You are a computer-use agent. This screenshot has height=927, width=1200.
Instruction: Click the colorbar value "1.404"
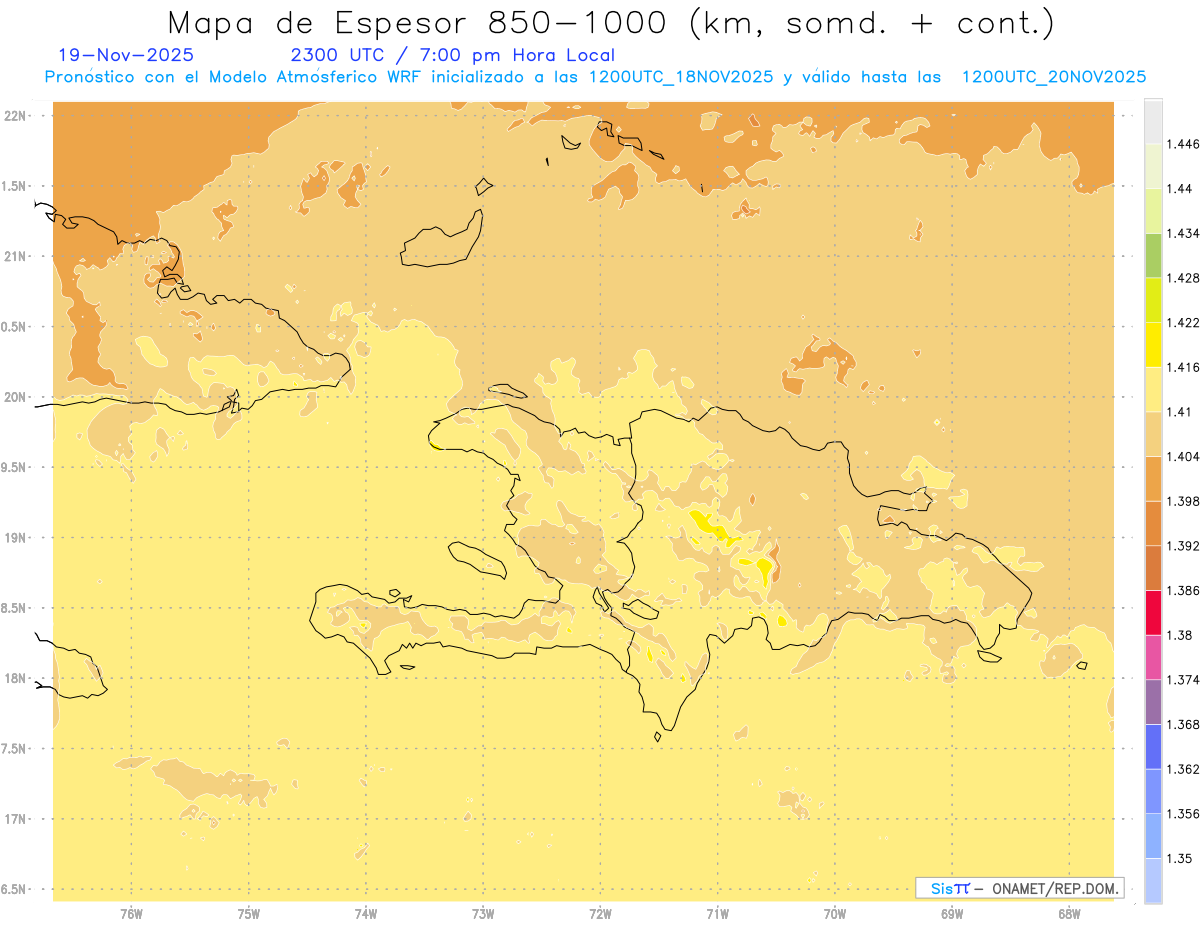click(1183, 456)
